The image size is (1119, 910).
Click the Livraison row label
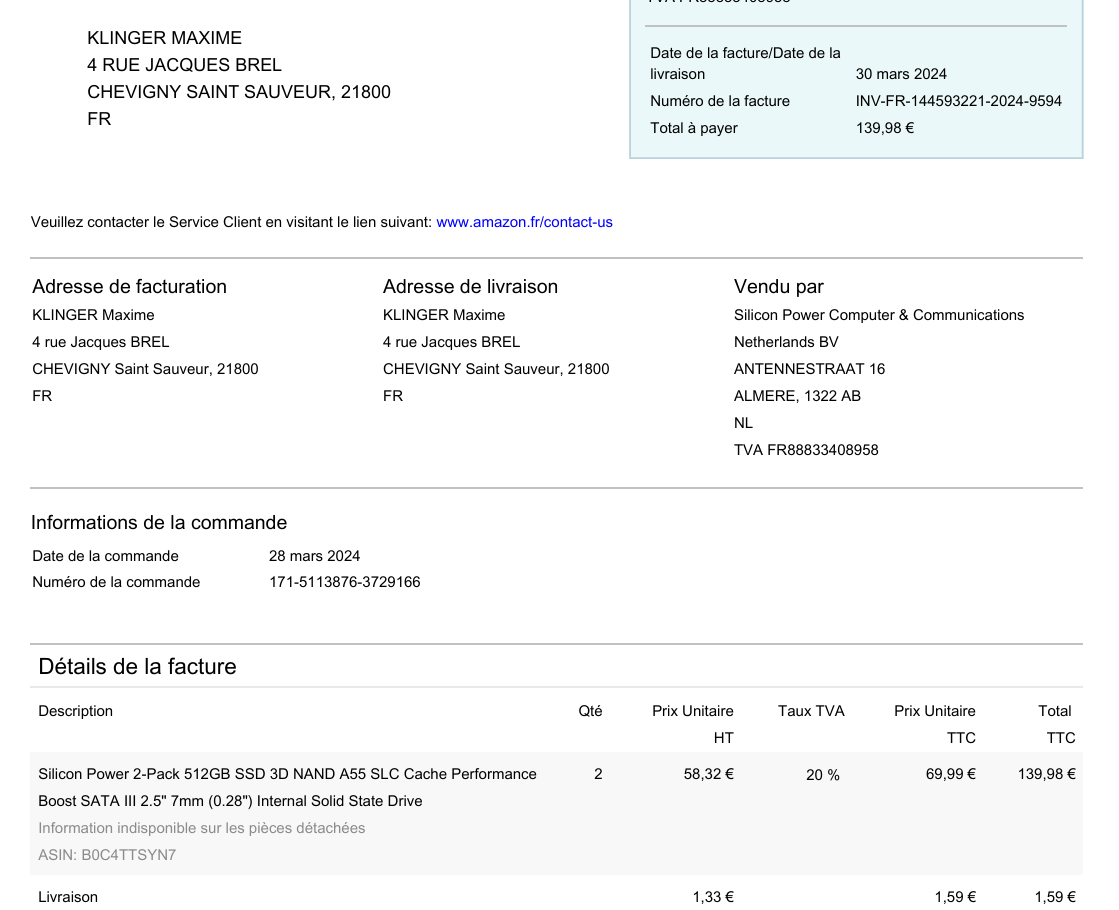[68, 897]
